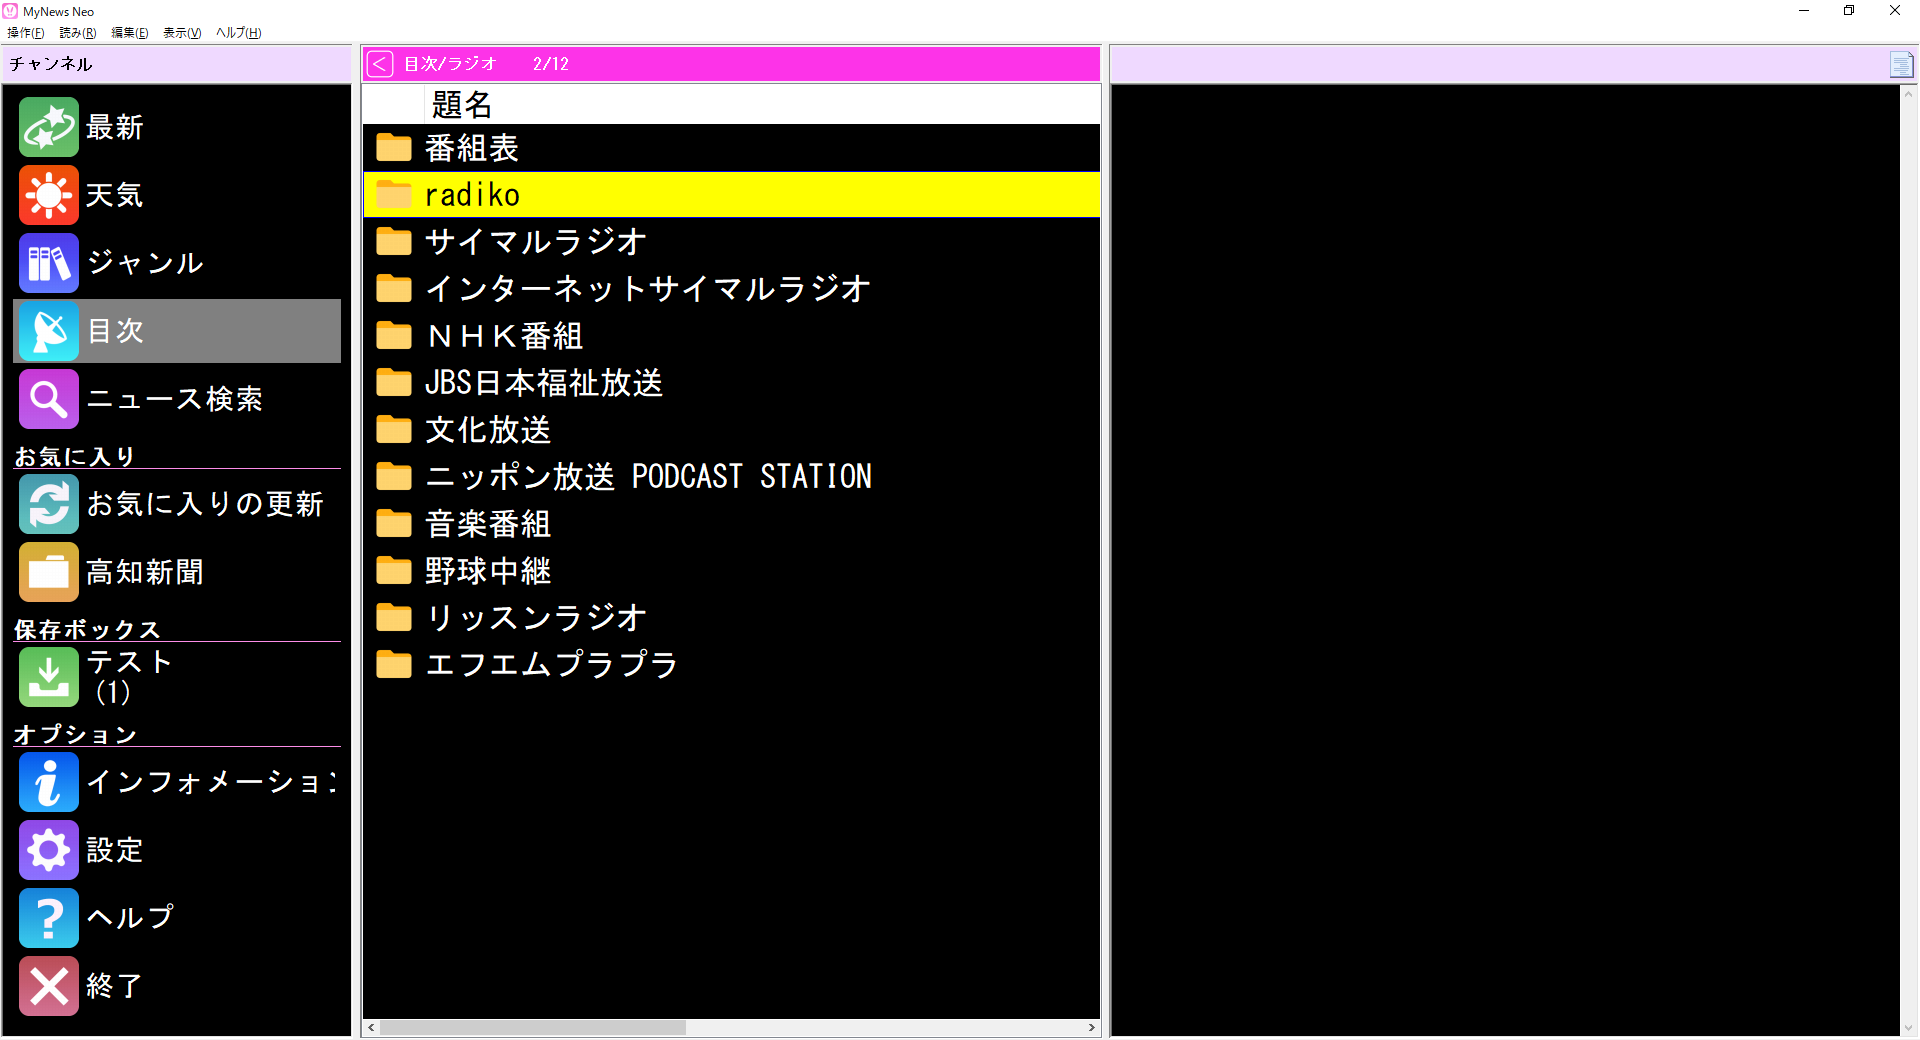The width and height of the screenshot is (1920, 1040).
Task: Open ニュース検索 via the magnifier icon
Action: (x=48, y=399)
